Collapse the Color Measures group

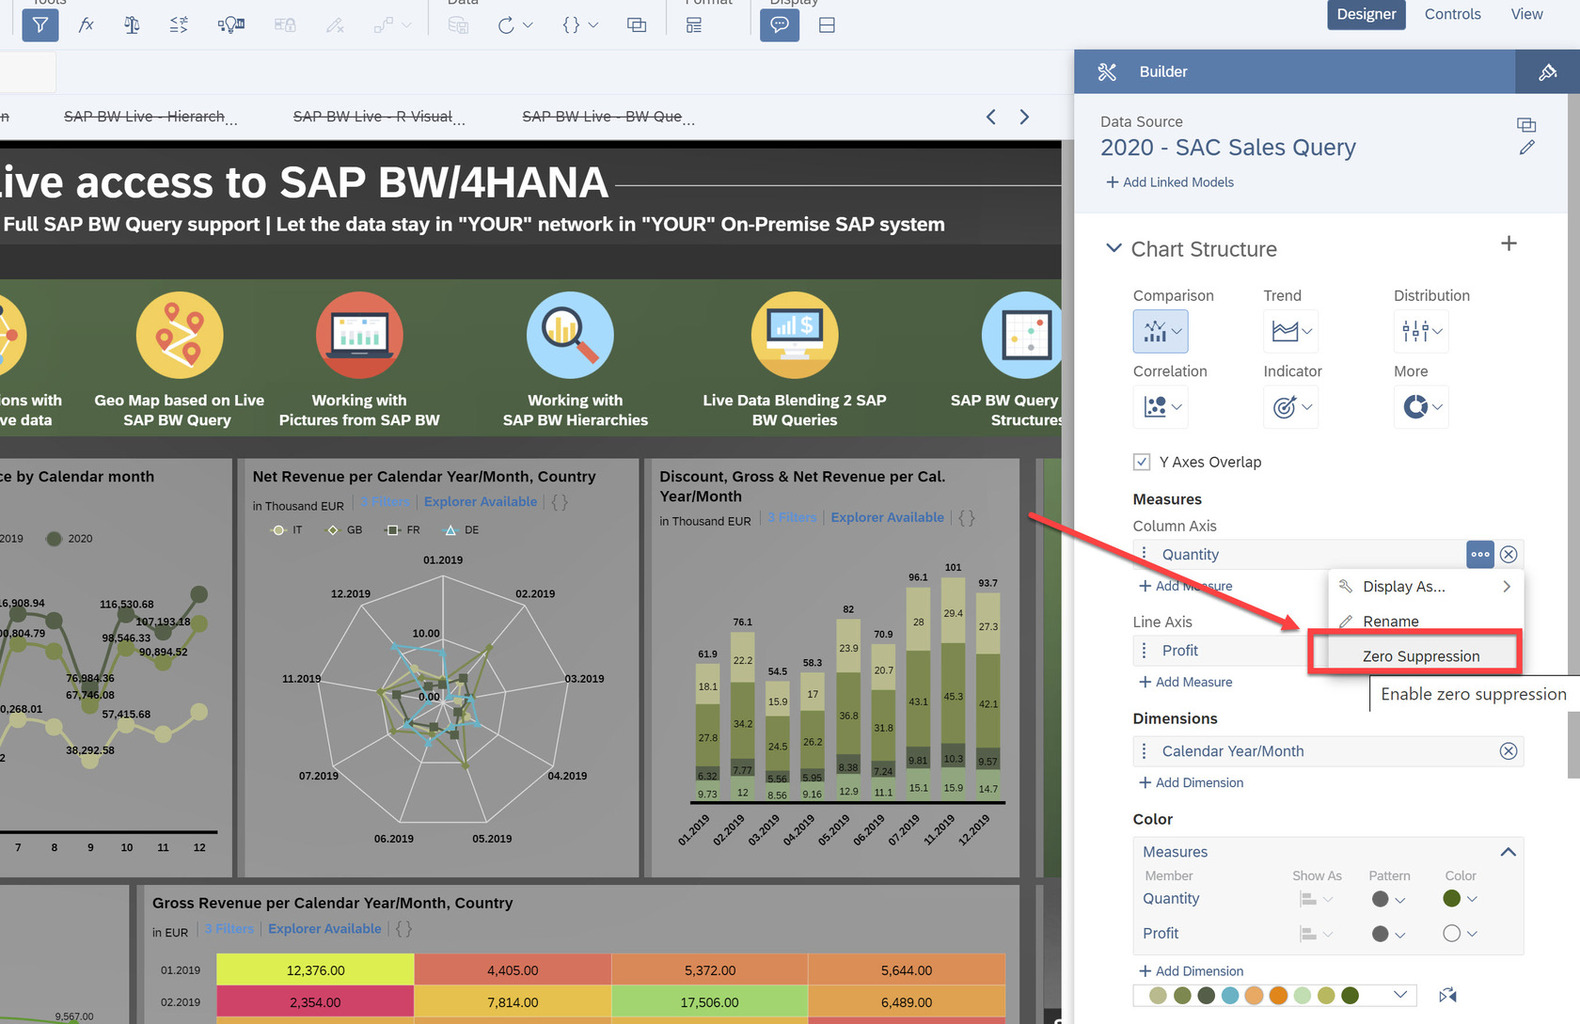tap(1508, 852)
